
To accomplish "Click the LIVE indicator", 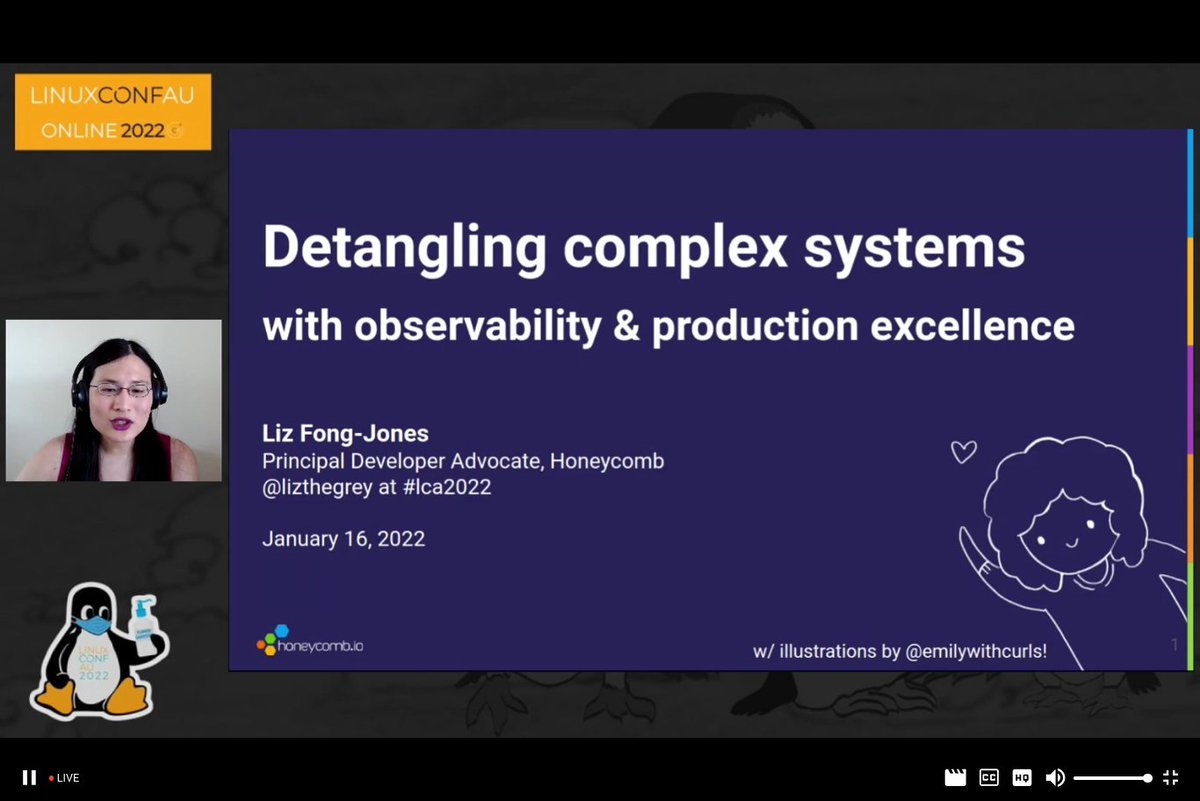I will [64, 778].
